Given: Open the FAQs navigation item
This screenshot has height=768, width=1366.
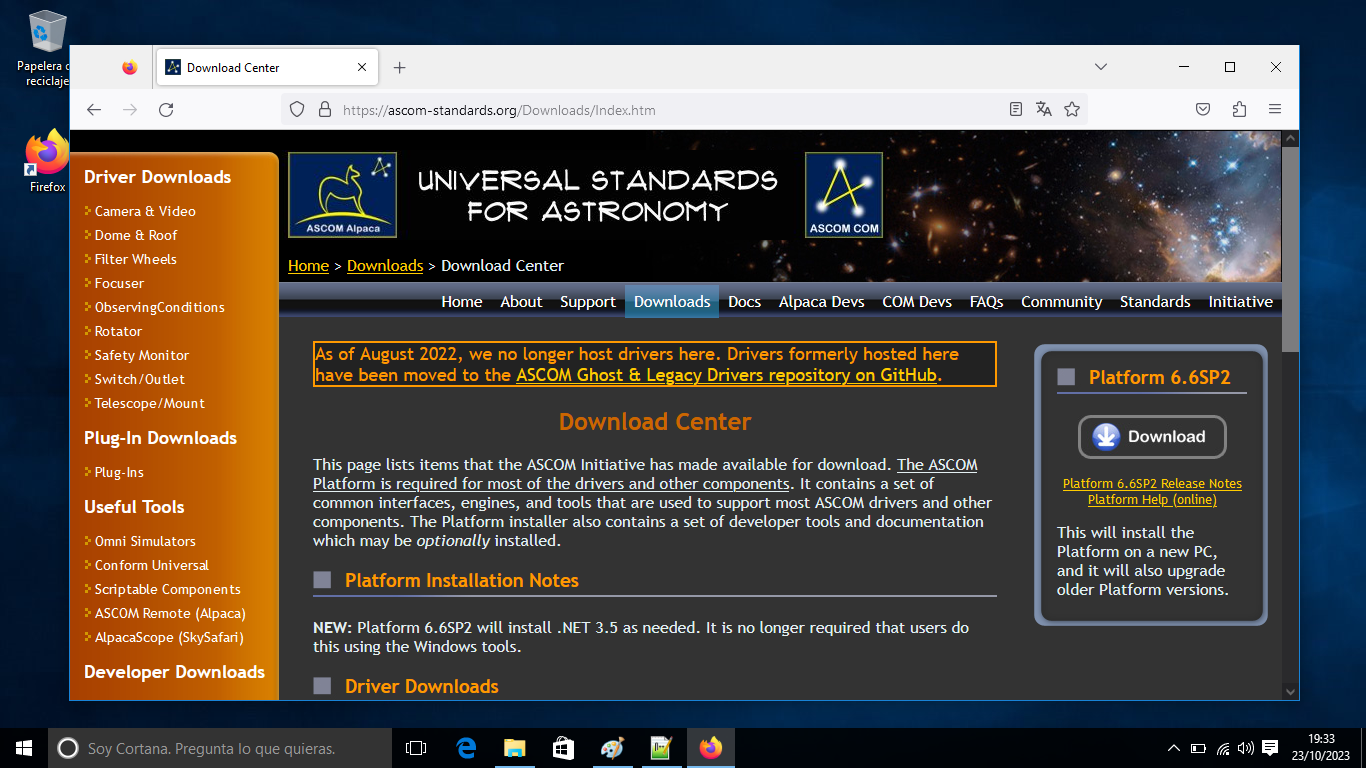Looking at the screenshot, I should [x=986, y=302].
